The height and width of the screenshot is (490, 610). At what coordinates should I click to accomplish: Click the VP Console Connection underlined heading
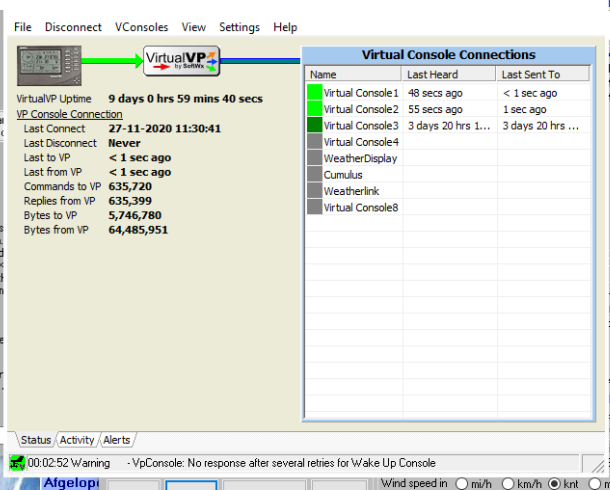(x=69, y=114)
